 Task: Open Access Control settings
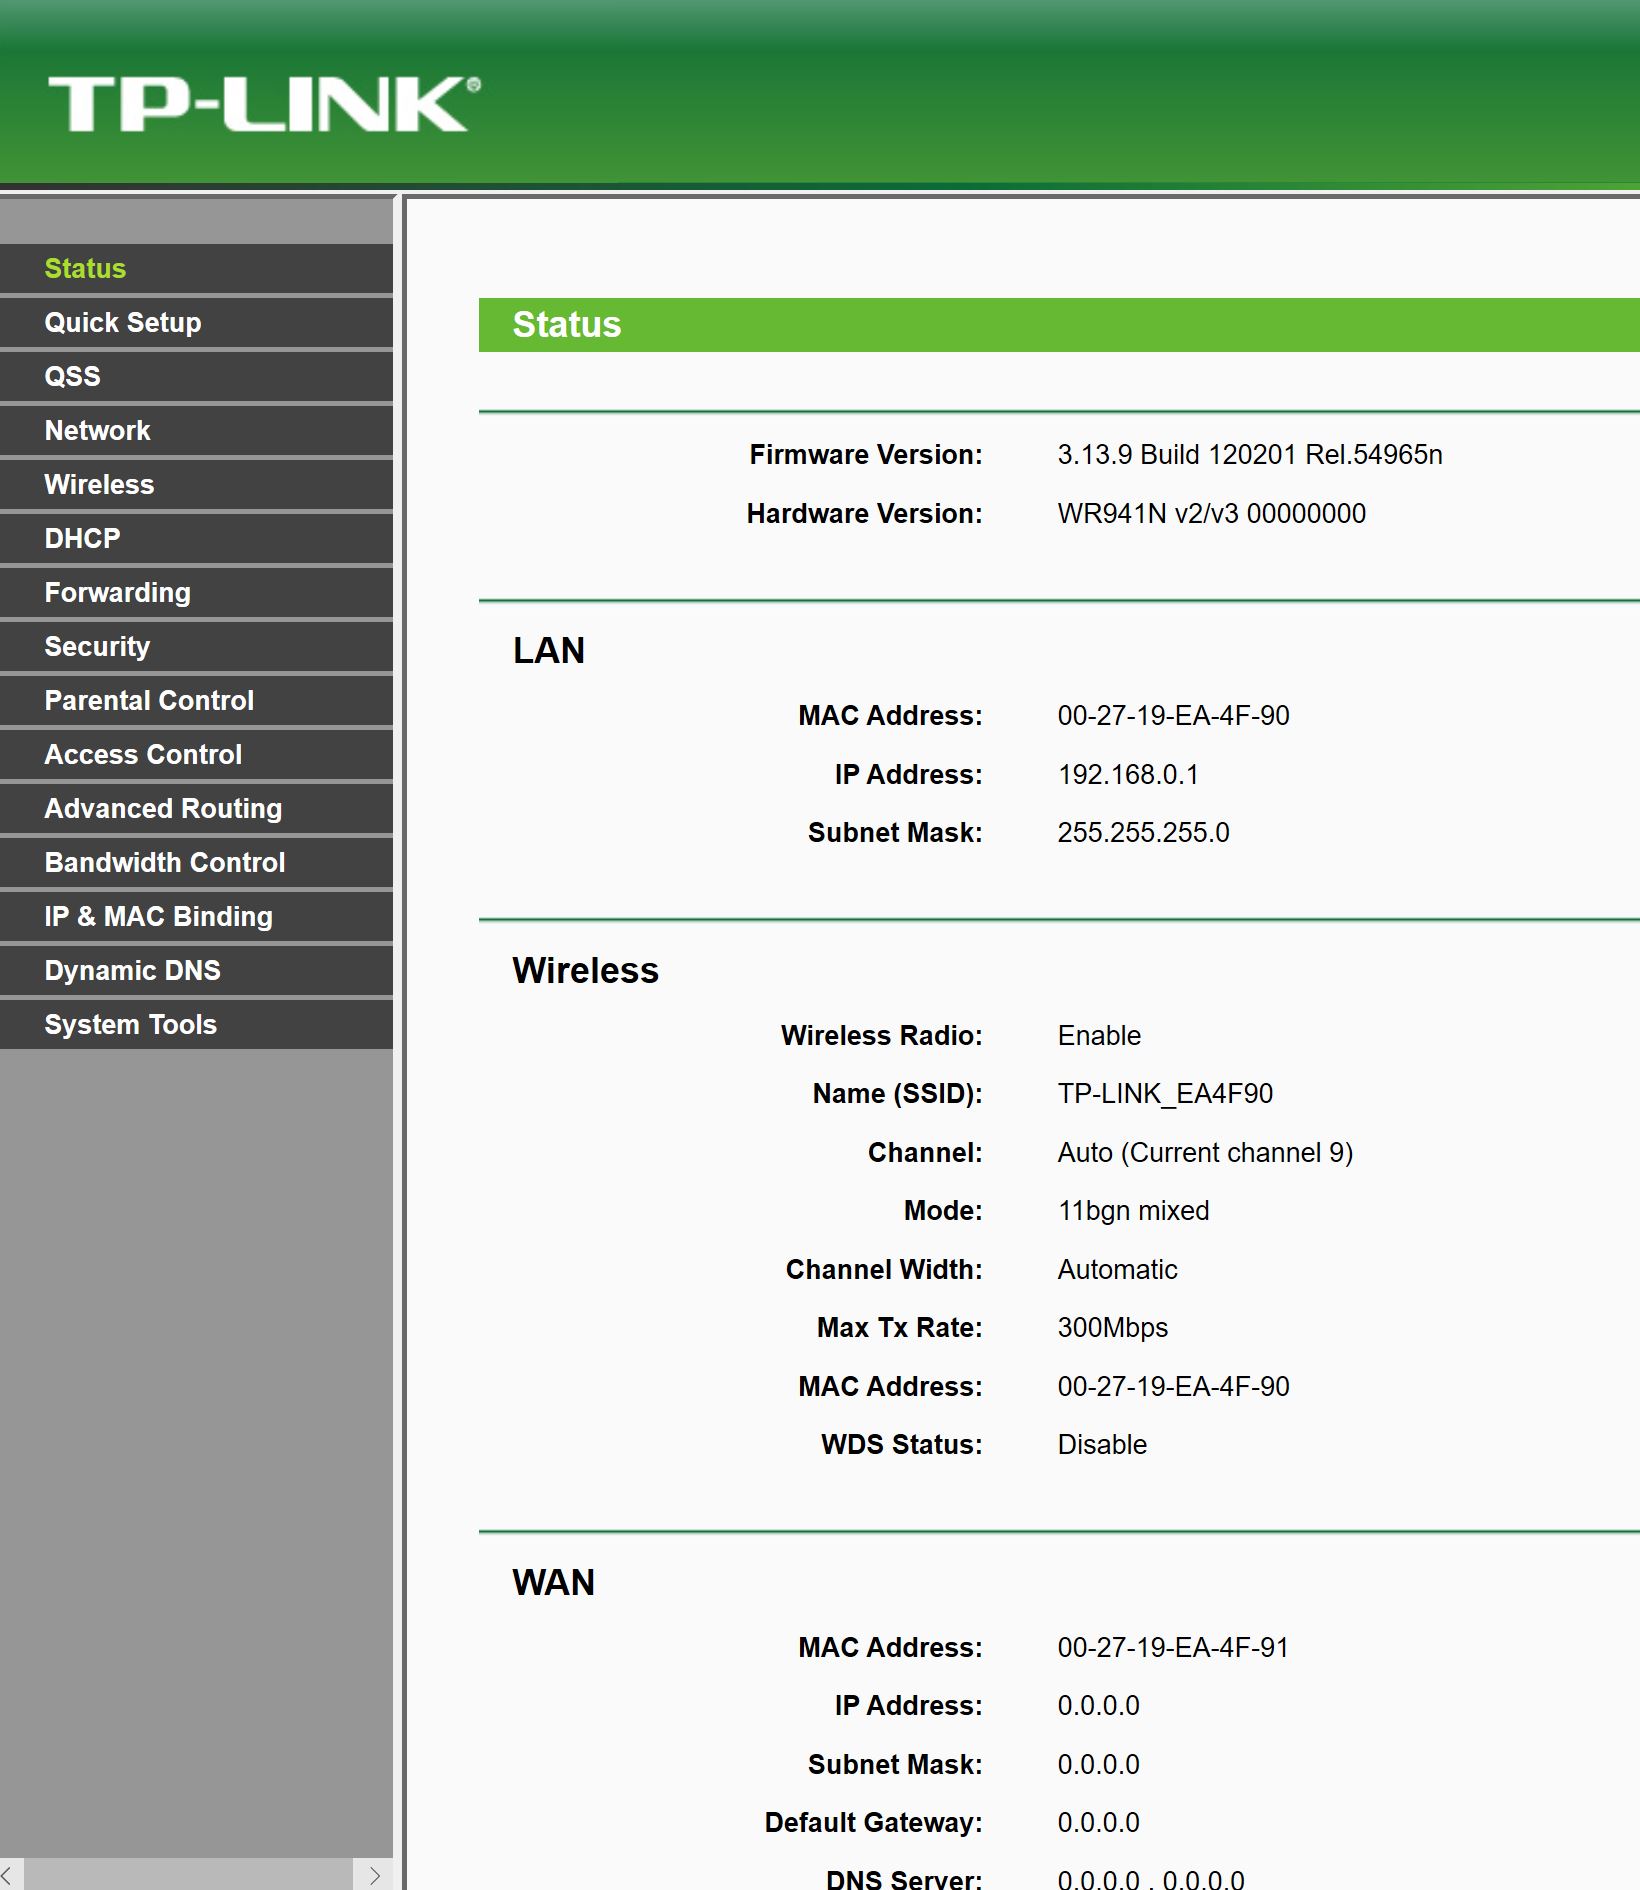[196, 754]
